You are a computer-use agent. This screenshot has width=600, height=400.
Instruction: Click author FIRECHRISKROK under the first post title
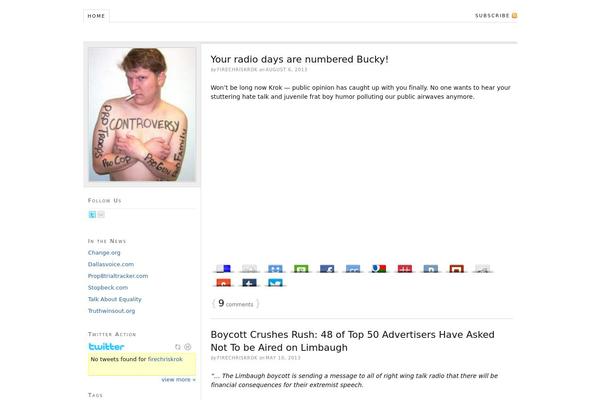point(237,70)
